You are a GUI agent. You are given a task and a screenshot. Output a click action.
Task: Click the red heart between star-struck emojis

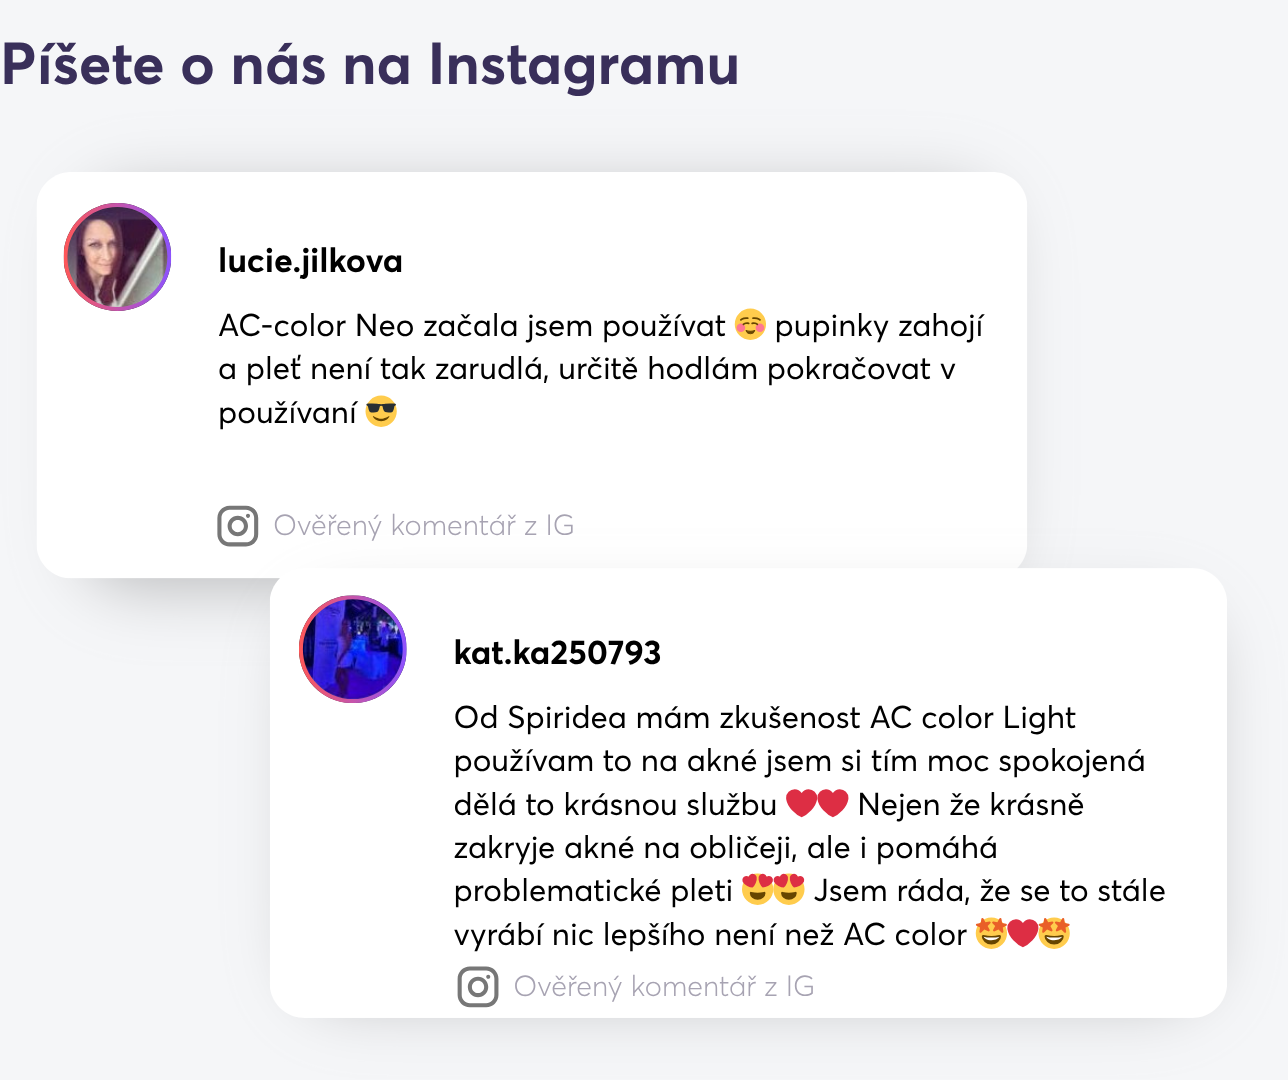tap(1023, 934)
